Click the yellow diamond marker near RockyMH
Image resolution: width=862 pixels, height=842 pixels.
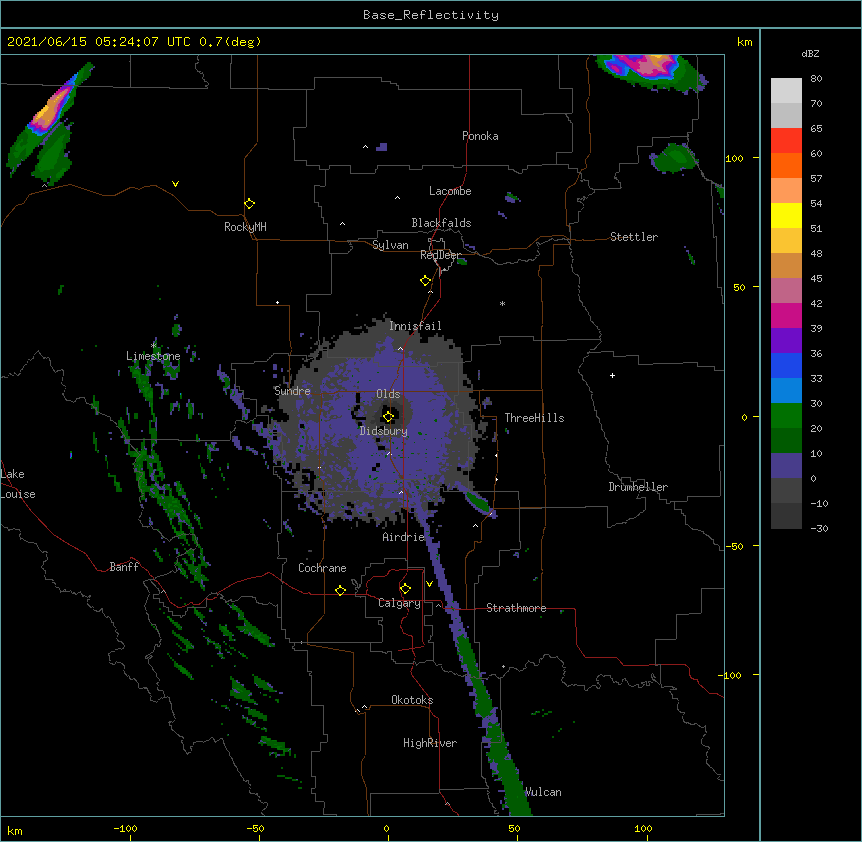[249, 203]
